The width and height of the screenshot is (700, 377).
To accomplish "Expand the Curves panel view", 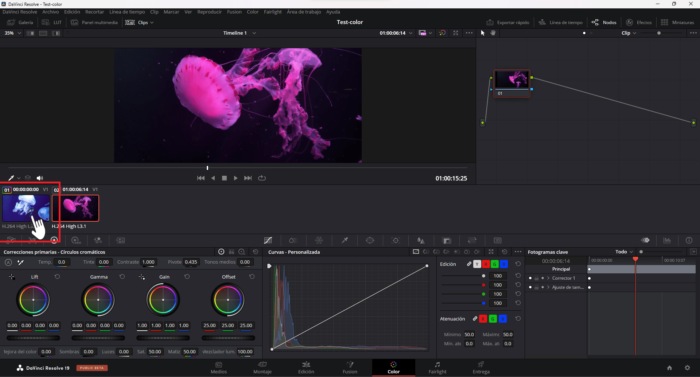I will point(491,252).
